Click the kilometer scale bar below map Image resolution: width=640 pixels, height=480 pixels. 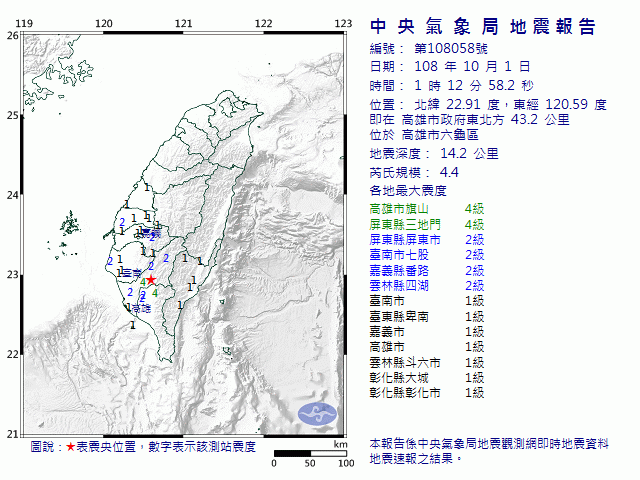point(310,453)
